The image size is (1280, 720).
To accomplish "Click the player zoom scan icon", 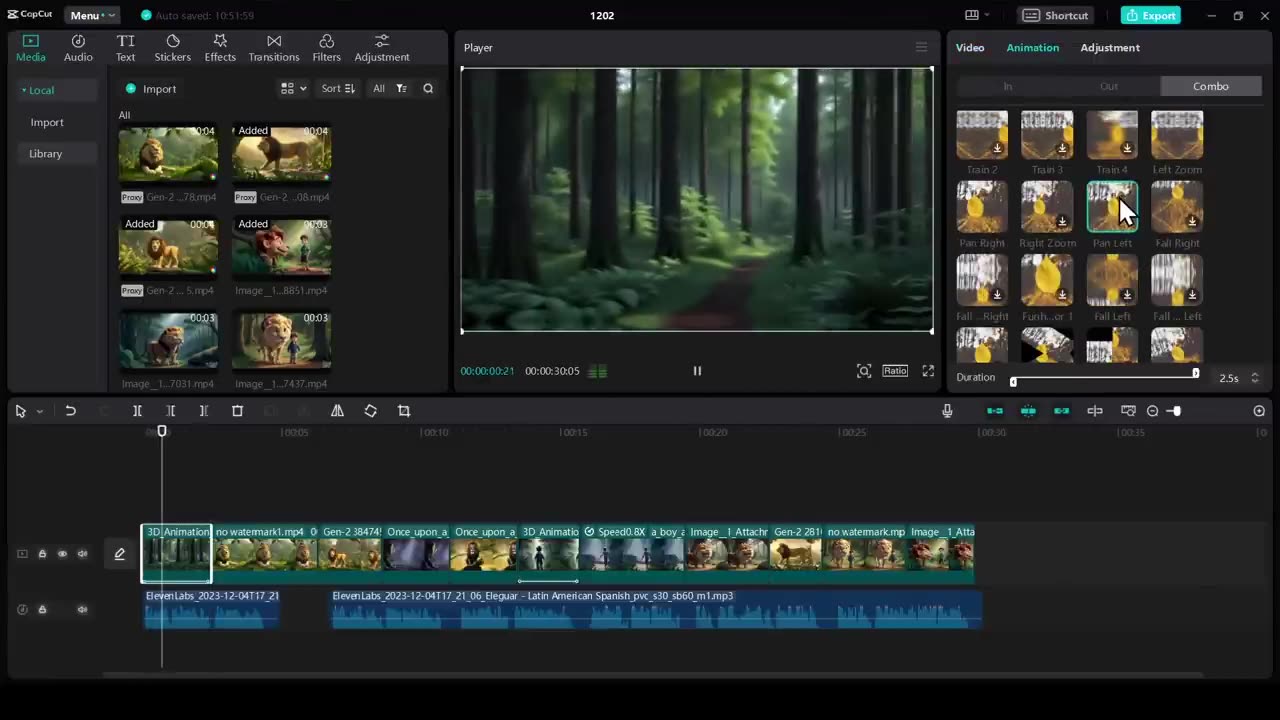I will click(864, 371).
